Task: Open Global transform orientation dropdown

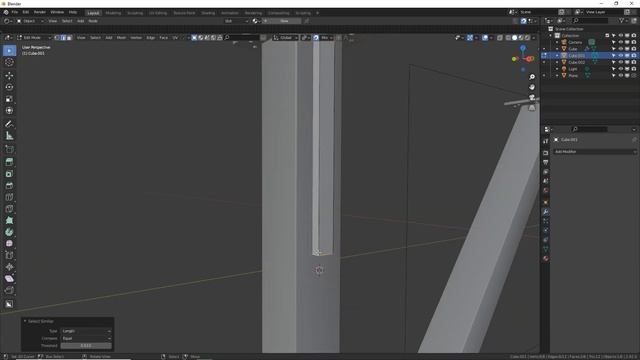Action: [x=286, y=38]
